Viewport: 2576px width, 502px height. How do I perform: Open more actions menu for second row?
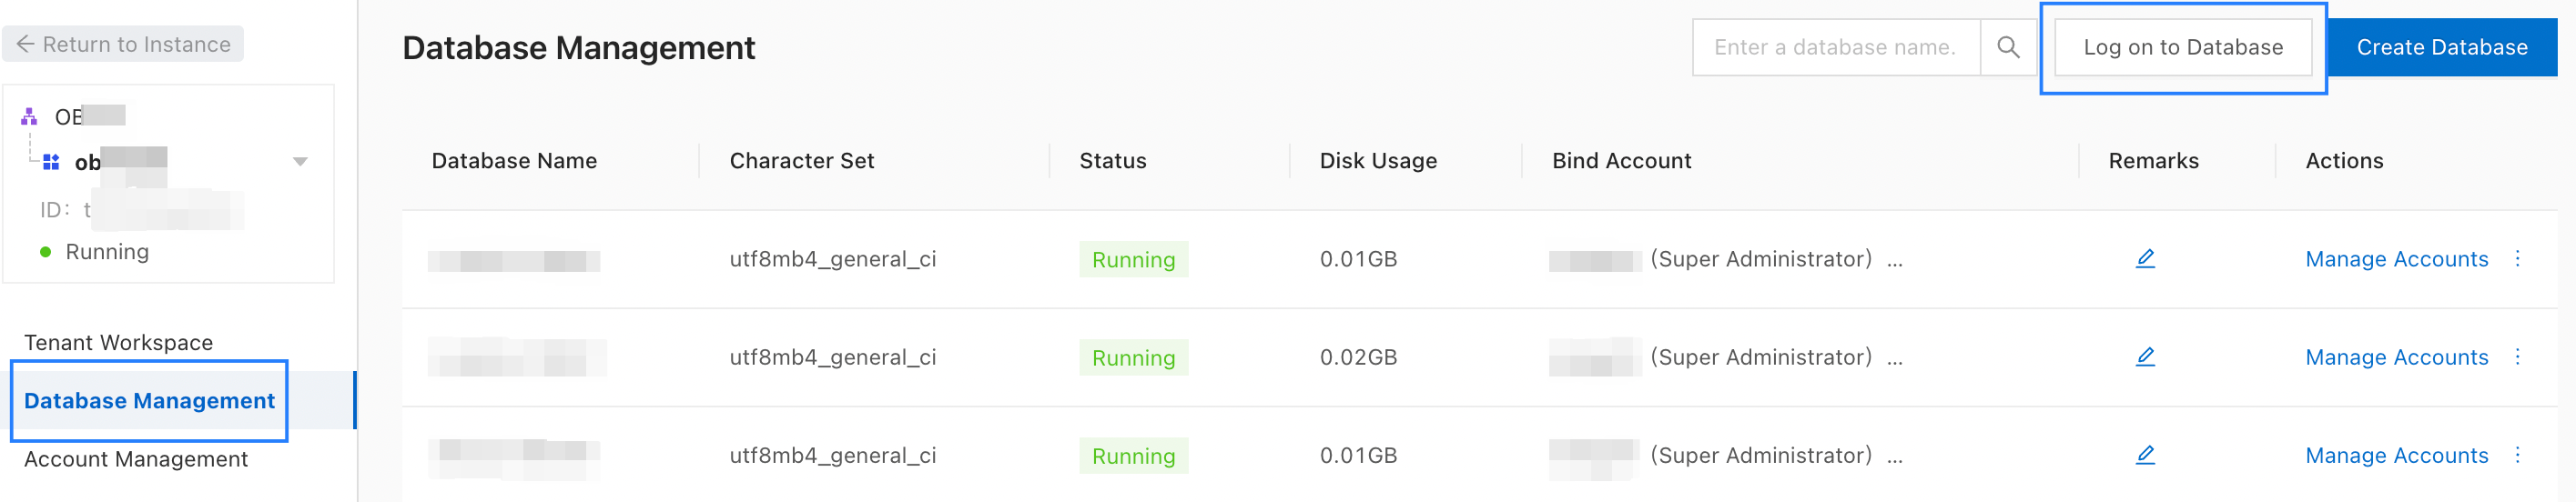2517,357
